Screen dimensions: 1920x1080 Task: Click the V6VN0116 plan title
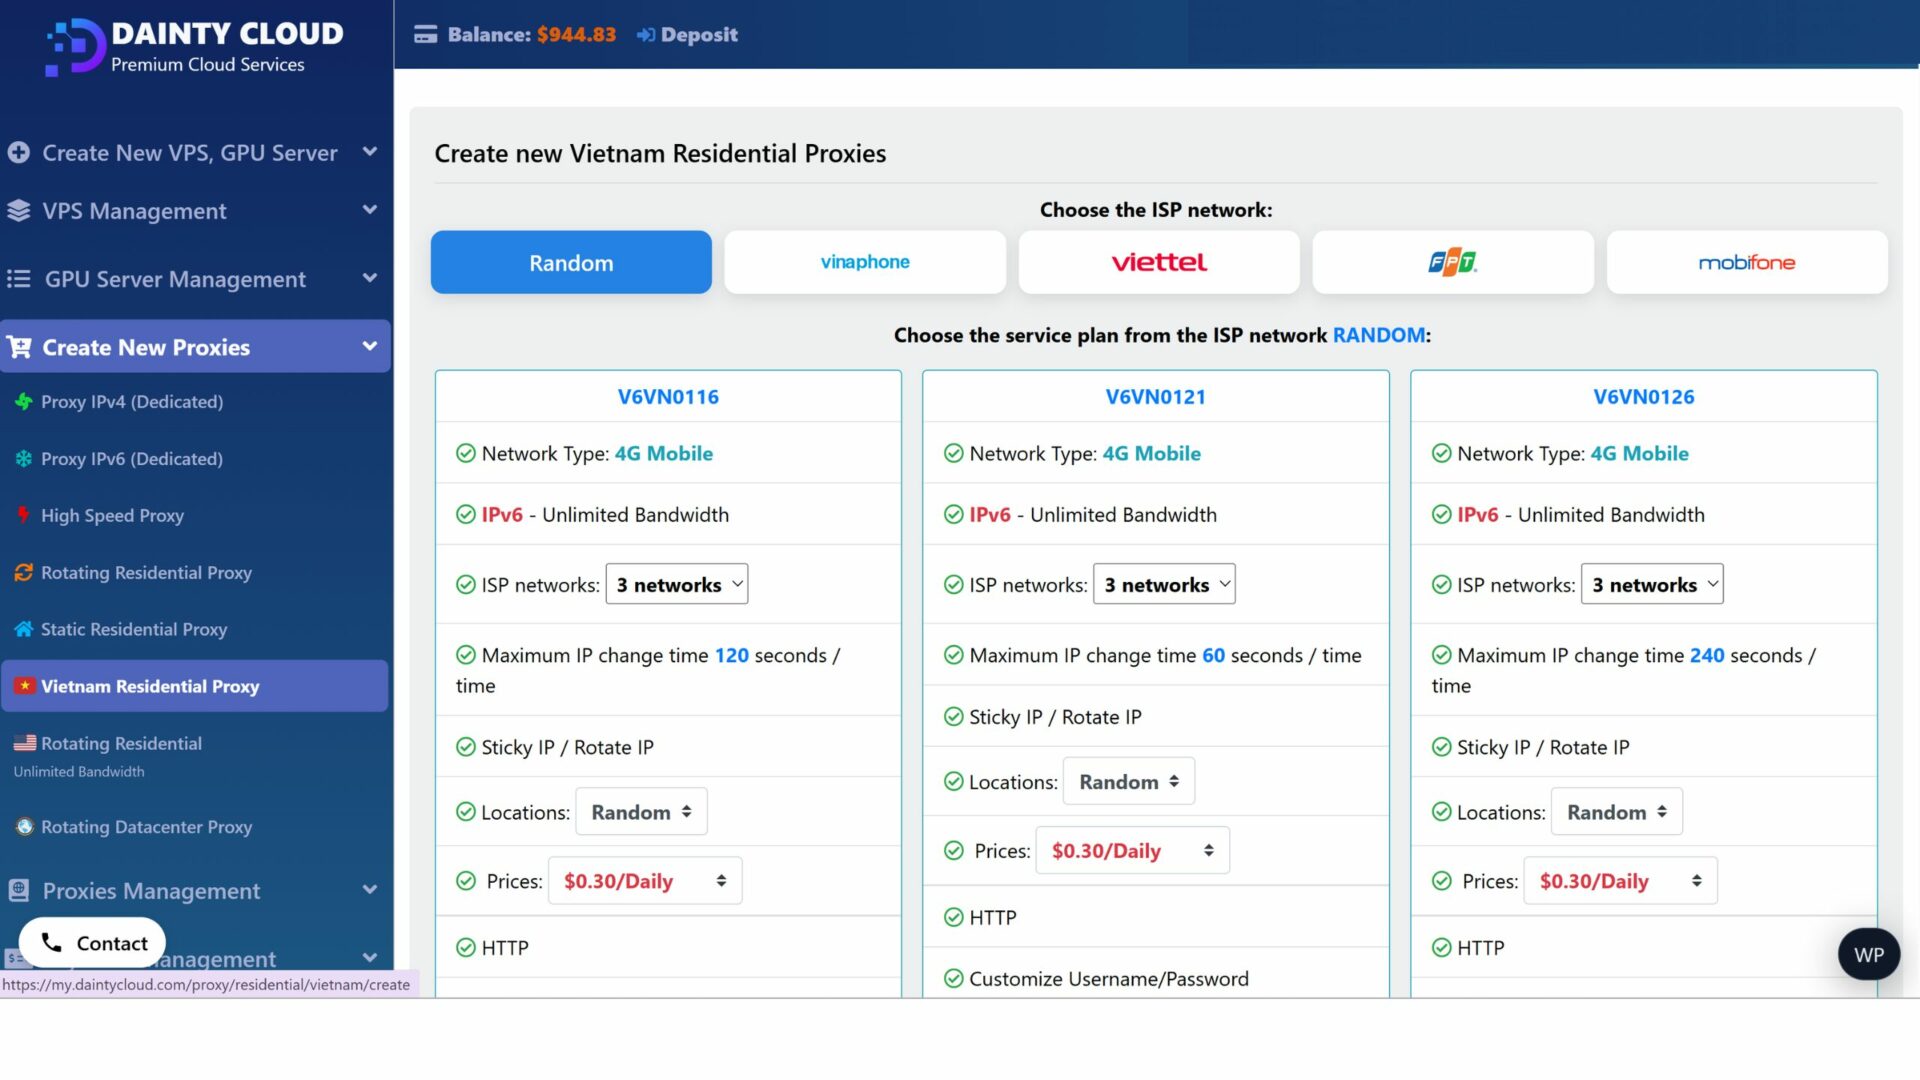pyautogui.click(x=668, y=397)
